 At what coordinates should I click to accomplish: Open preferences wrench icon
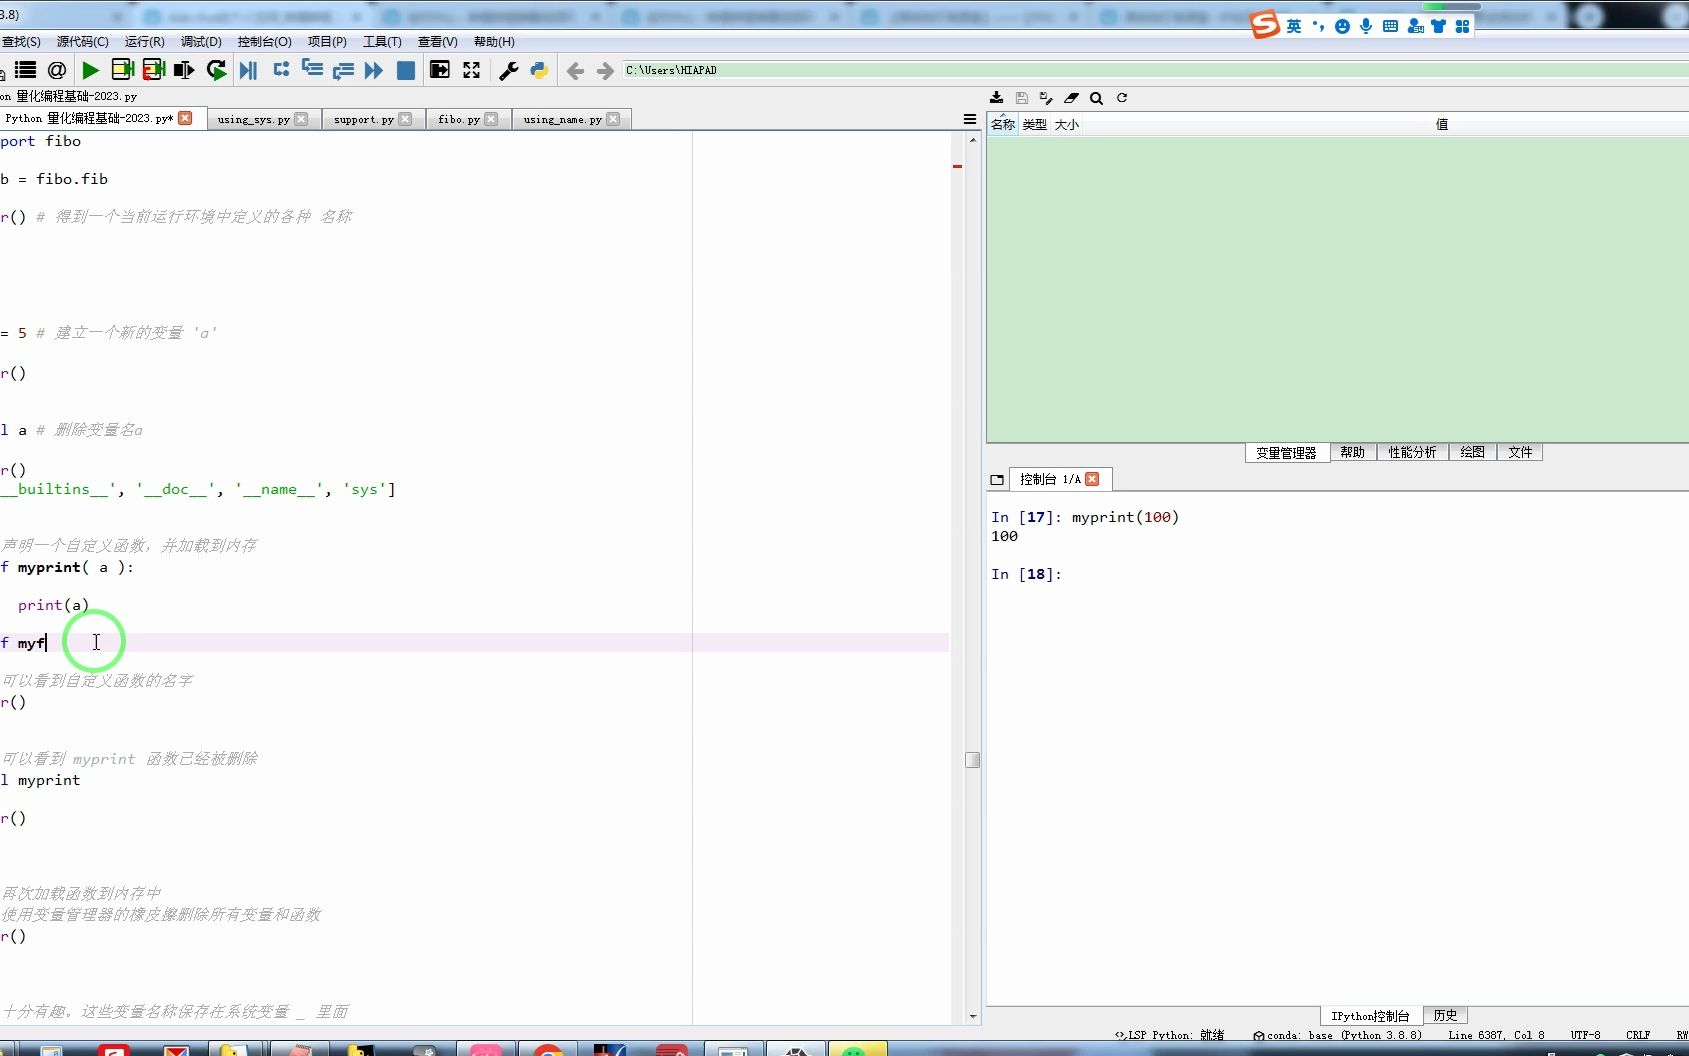(x=508, y=70)
